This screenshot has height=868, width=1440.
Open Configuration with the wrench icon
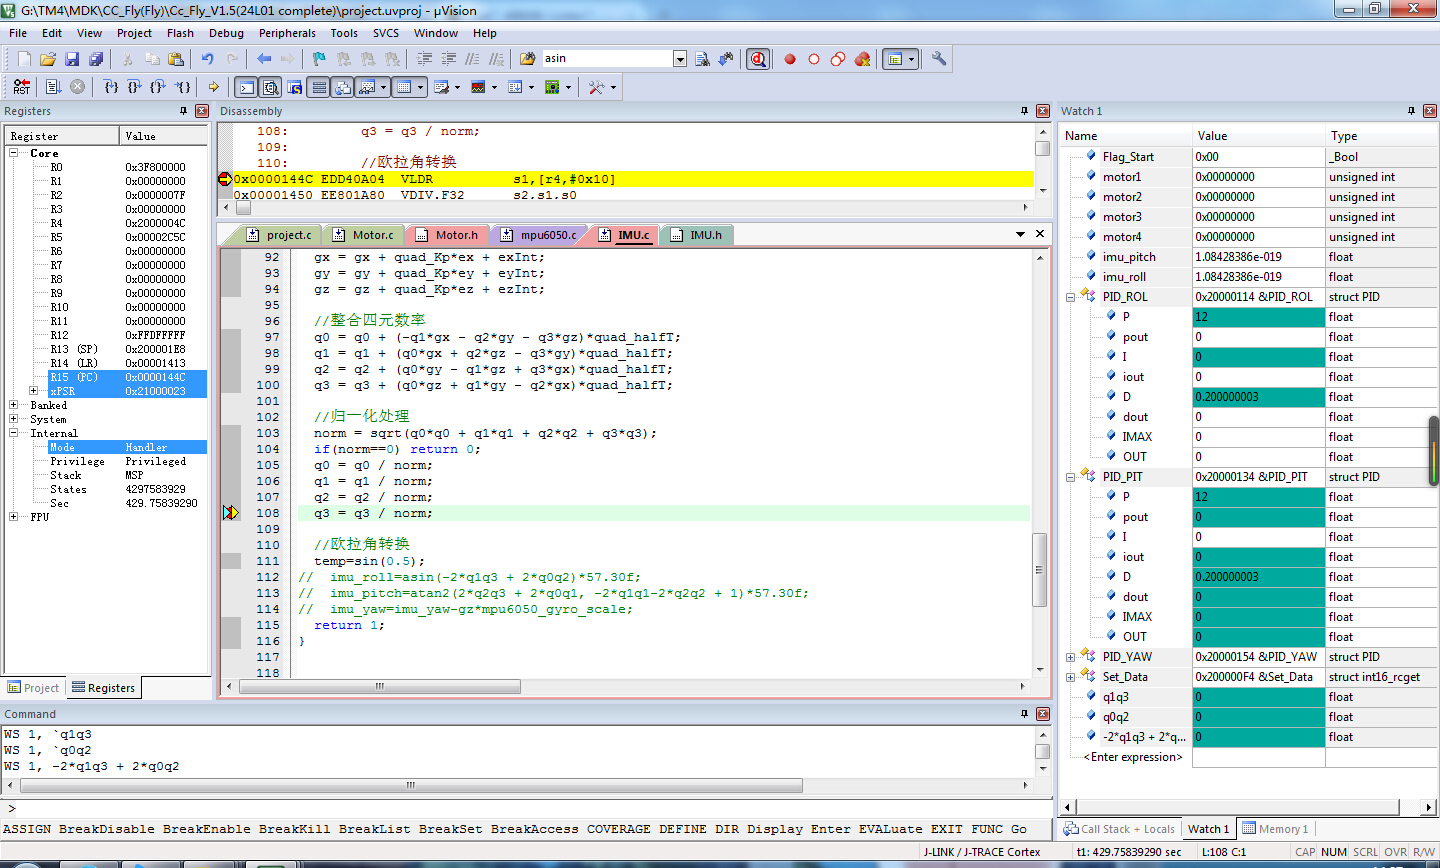pos(939,59)
